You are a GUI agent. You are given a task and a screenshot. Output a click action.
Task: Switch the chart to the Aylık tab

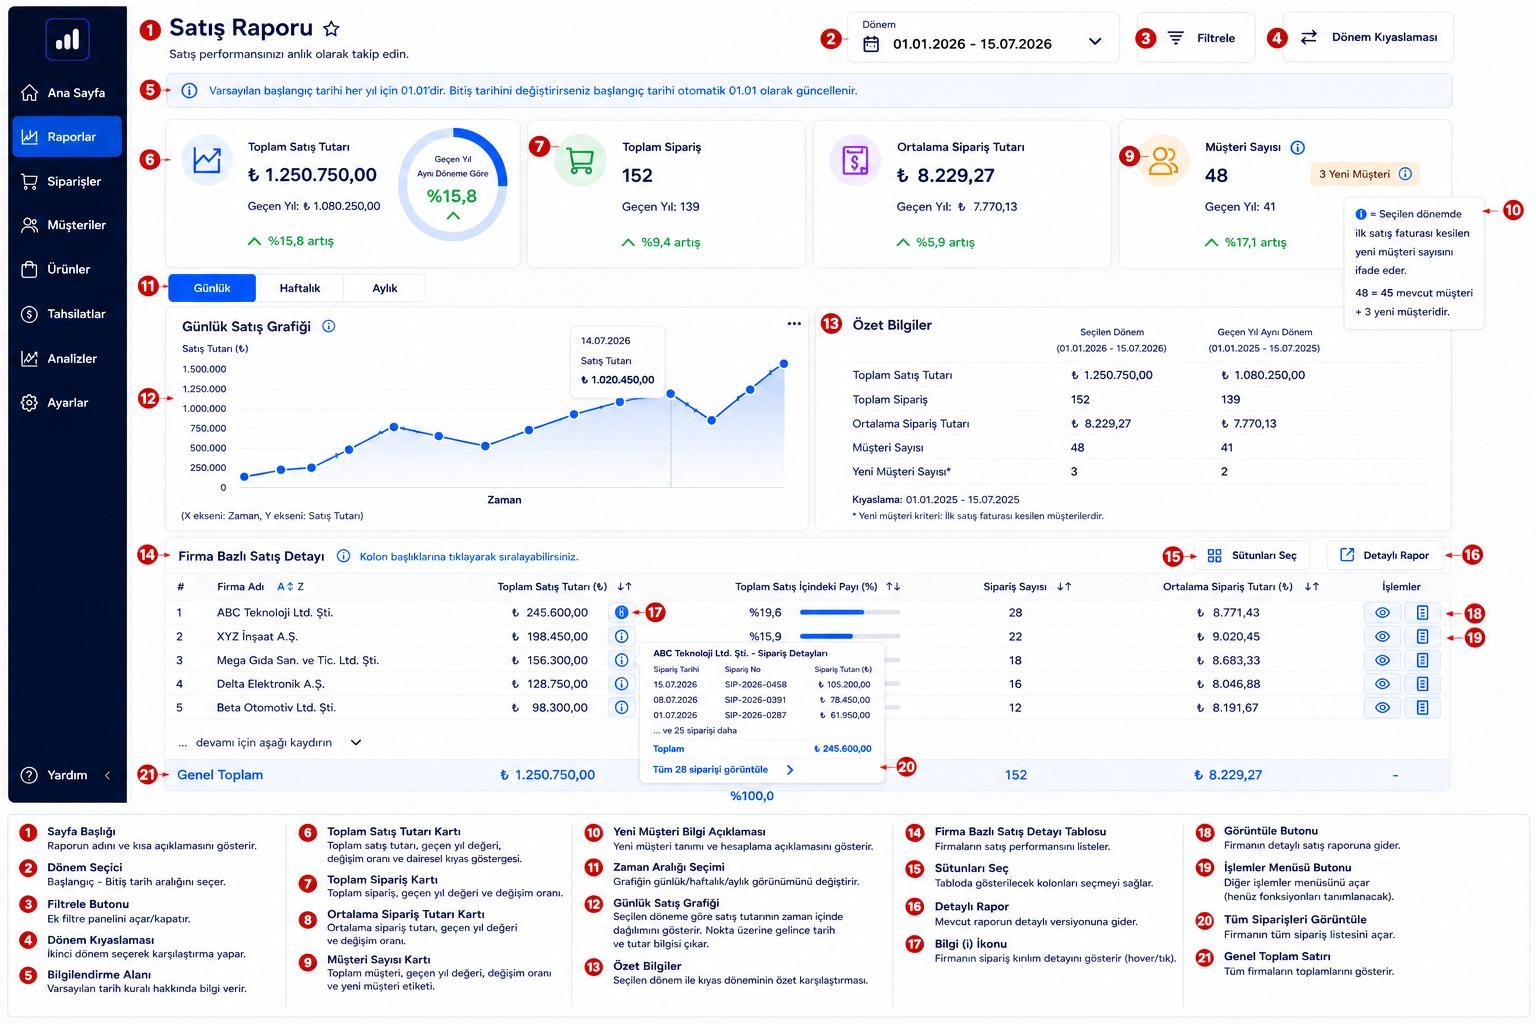tap(385, 288)
